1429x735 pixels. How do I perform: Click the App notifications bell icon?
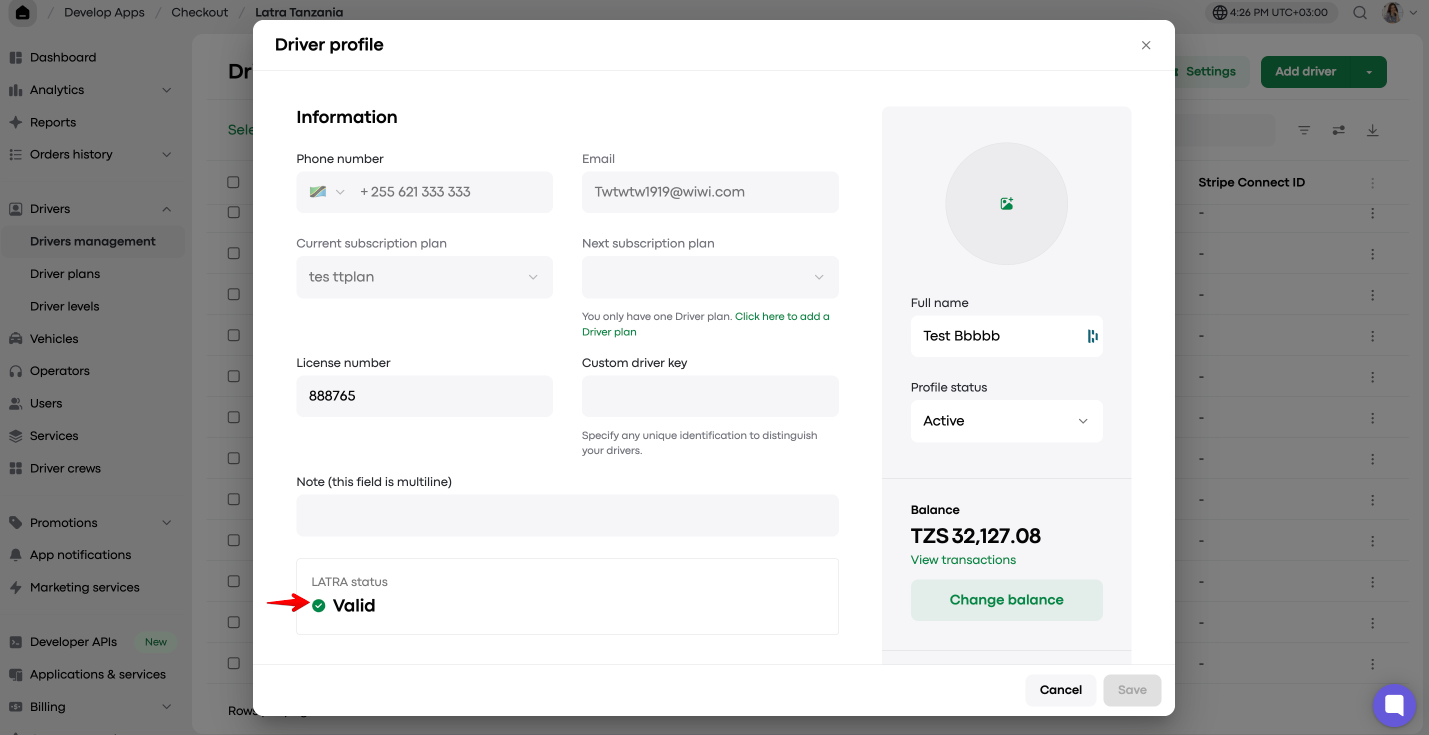tap(15, 555)
